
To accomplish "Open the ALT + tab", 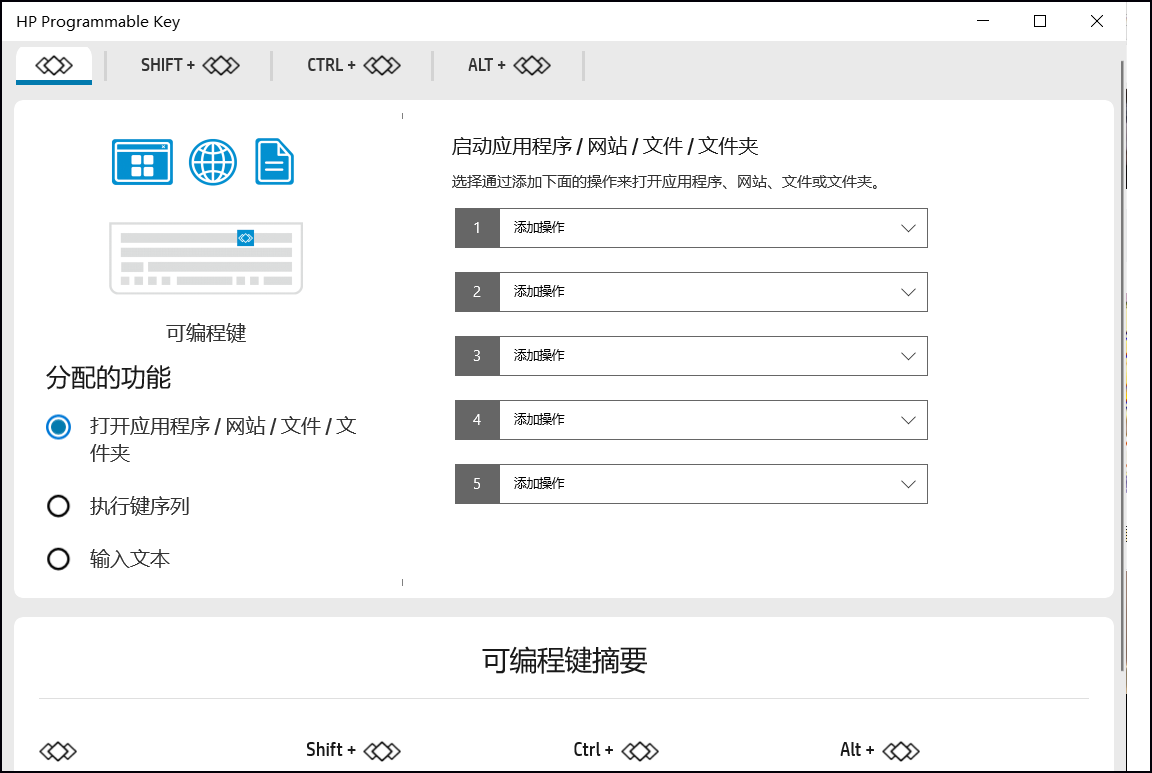I will [509, 65].
